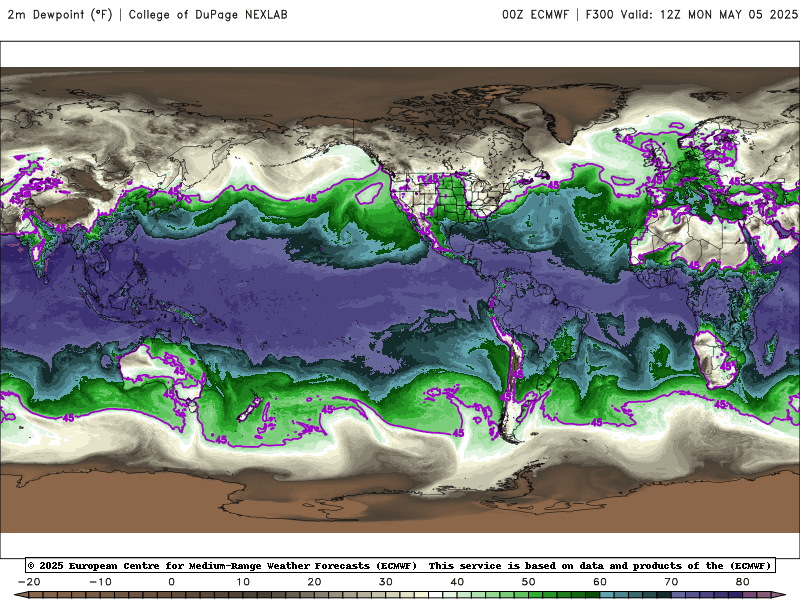Click the white color bar swatch below 40
800x600 pixels.
click(x=436, y=595)
